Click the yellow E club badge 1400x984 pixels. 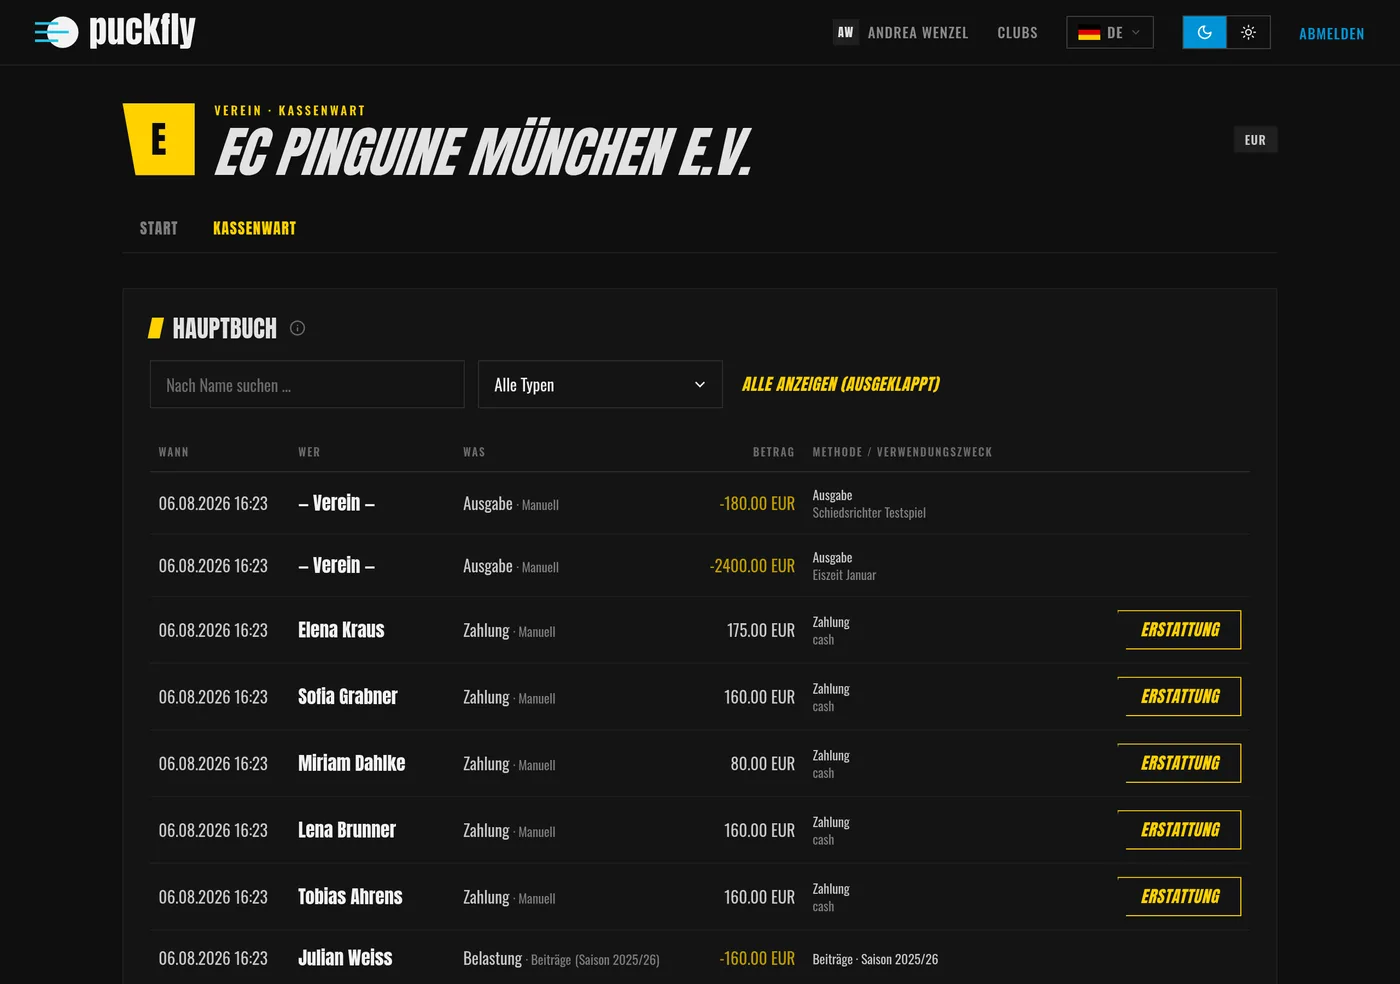click(159, 139)
